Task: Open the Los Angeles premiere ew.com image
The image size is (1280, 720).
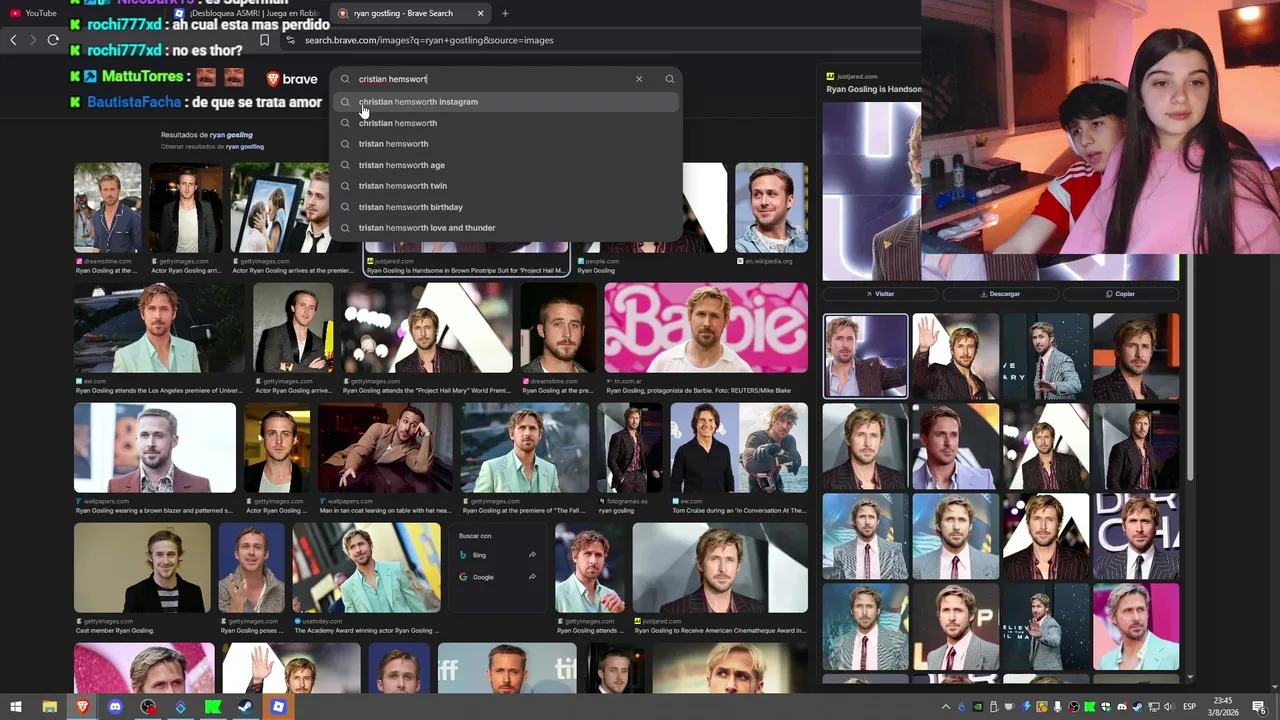Action: [x=159, y=328]
